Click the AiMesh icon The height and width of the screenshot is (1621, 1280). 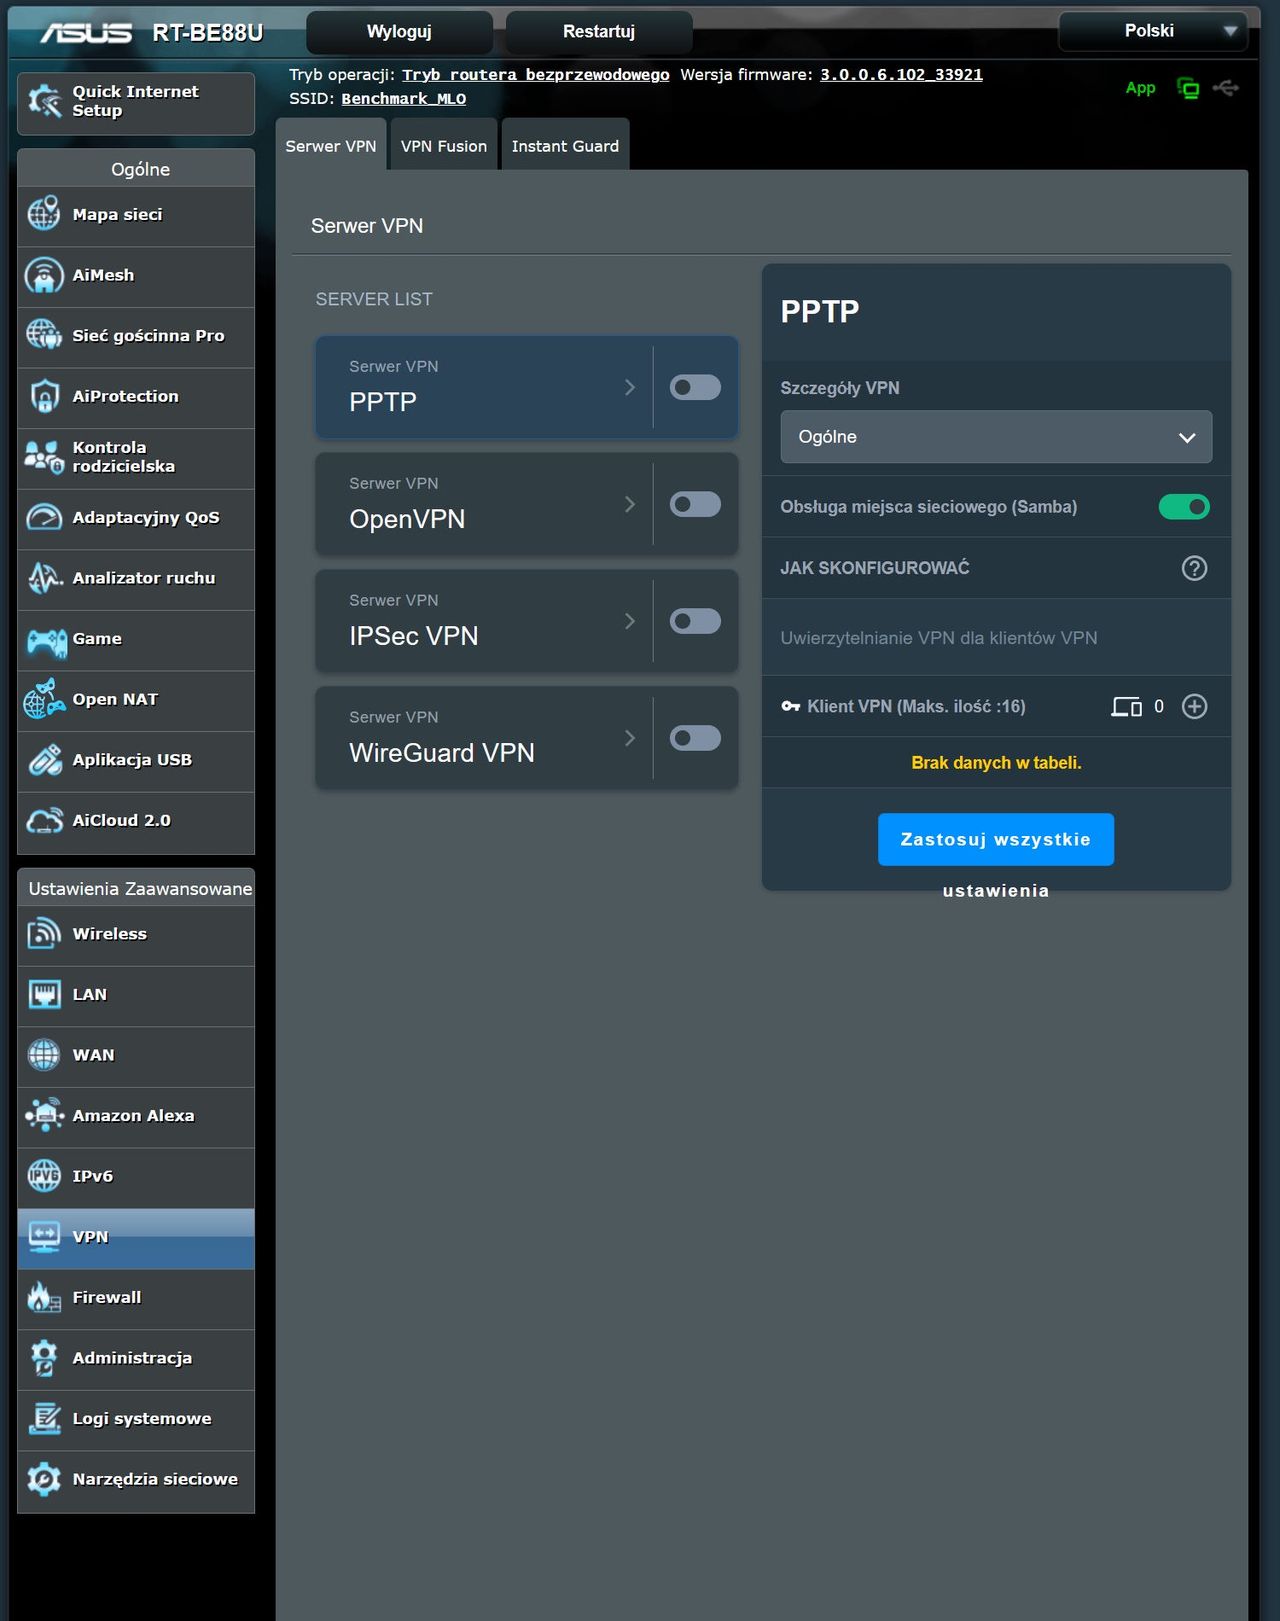pyautogui.click(x=44, y=275)
